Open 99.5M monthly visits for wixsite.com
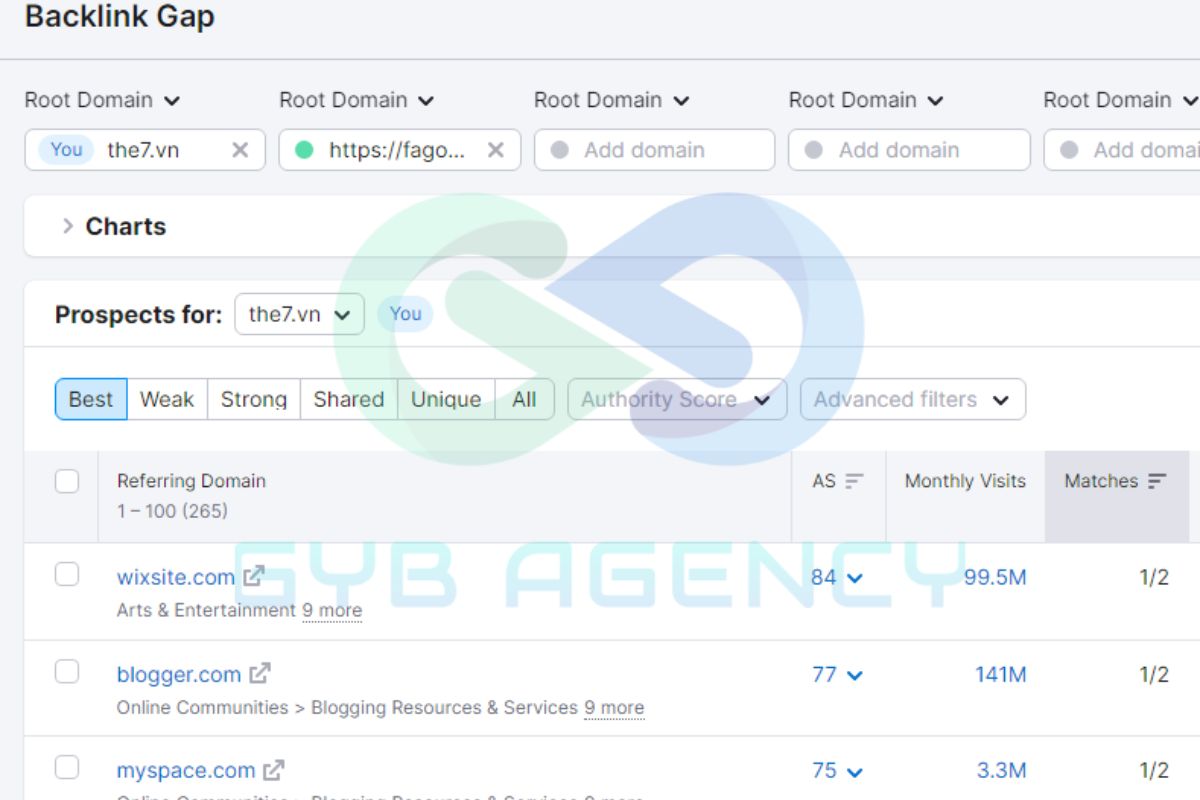 (x=995, y=577)
